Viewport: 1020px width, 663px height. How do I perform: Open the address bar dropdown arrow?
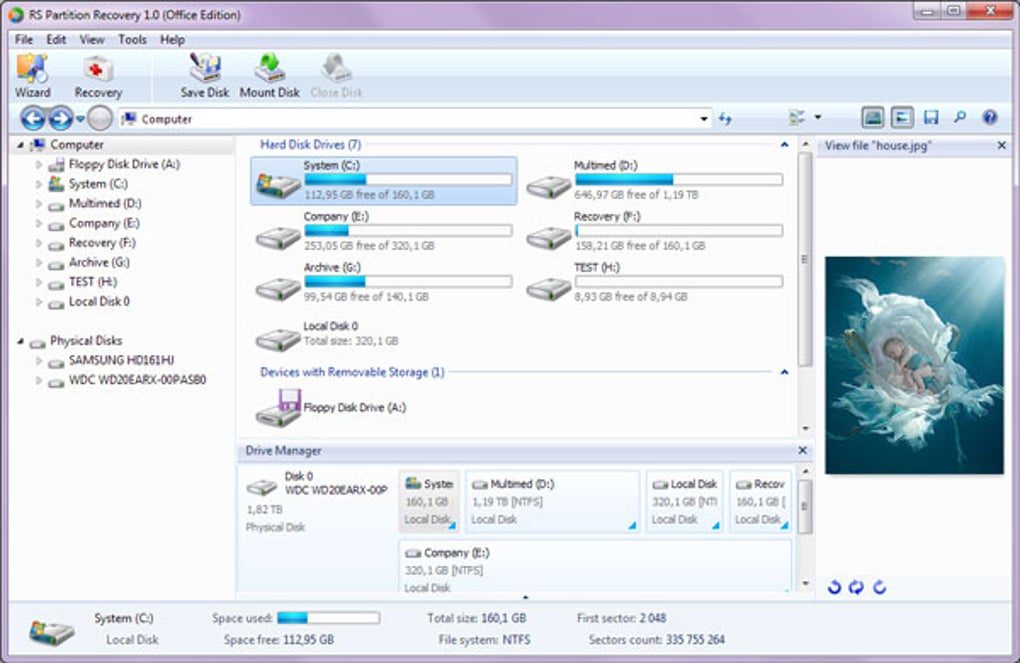(704, 119)
